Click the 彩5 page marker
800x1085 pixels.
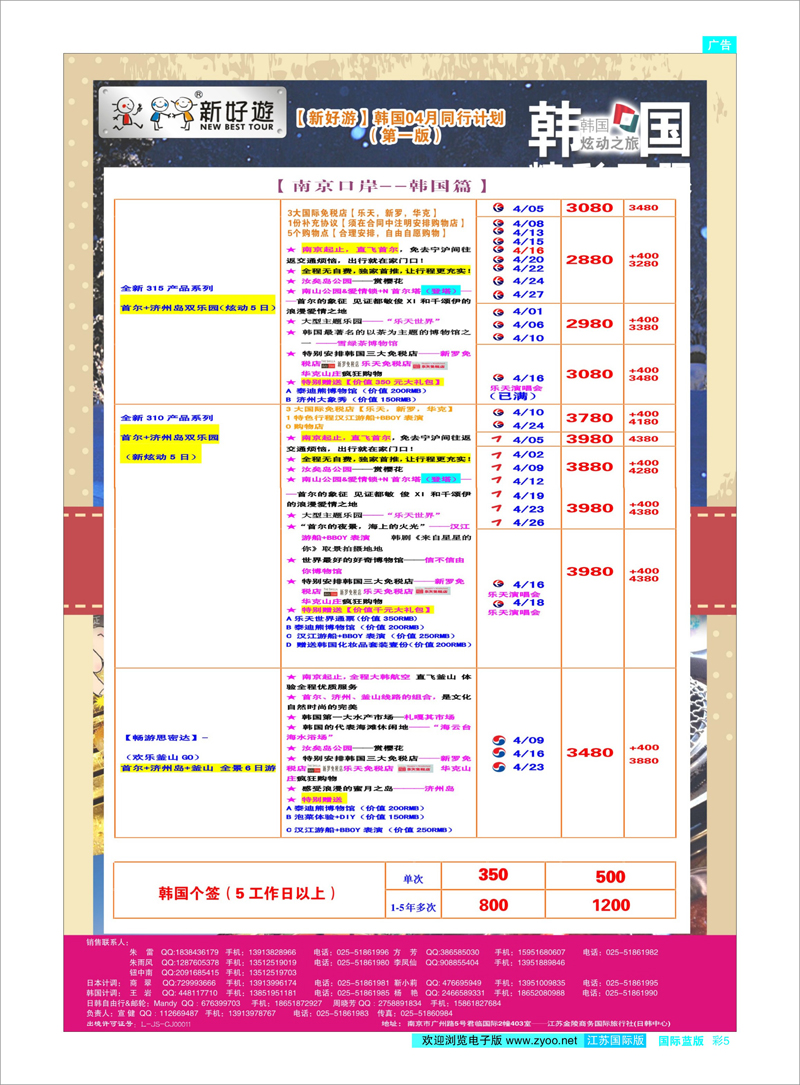[721, 1041]
